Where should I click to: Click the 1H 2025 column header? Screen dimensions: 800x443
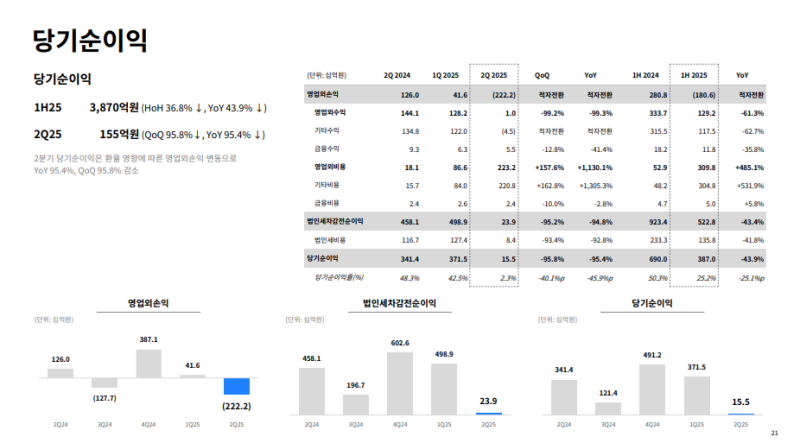(x=693, y=75)
